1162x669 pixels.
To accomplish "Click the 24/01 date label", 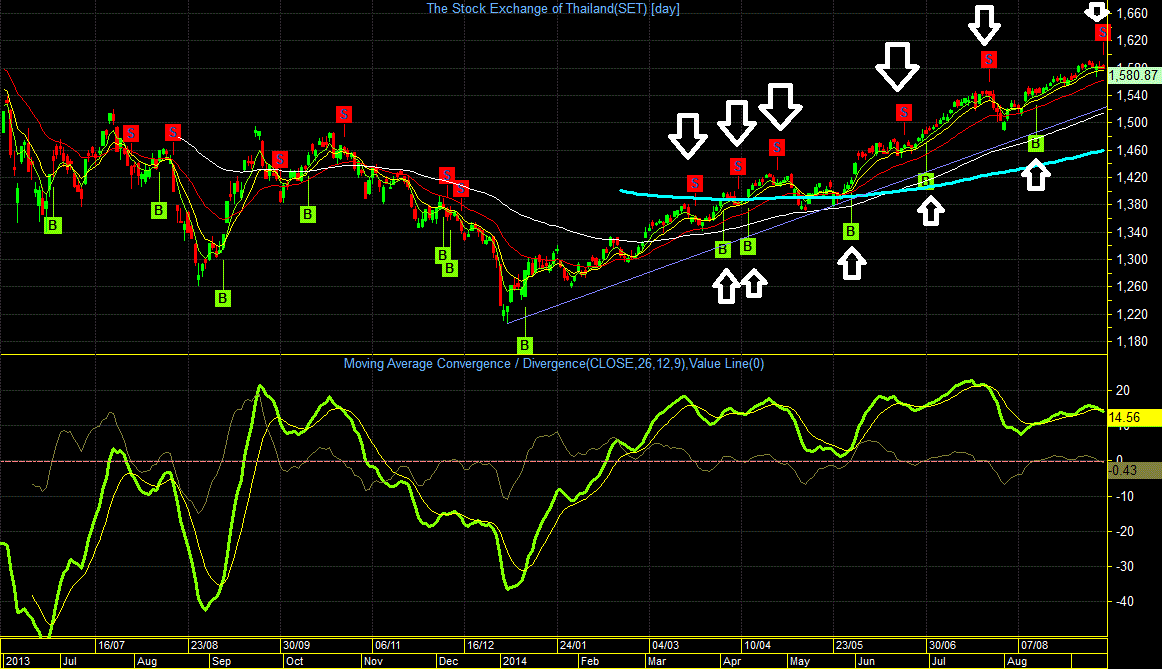I will click(x=573, y=645).
